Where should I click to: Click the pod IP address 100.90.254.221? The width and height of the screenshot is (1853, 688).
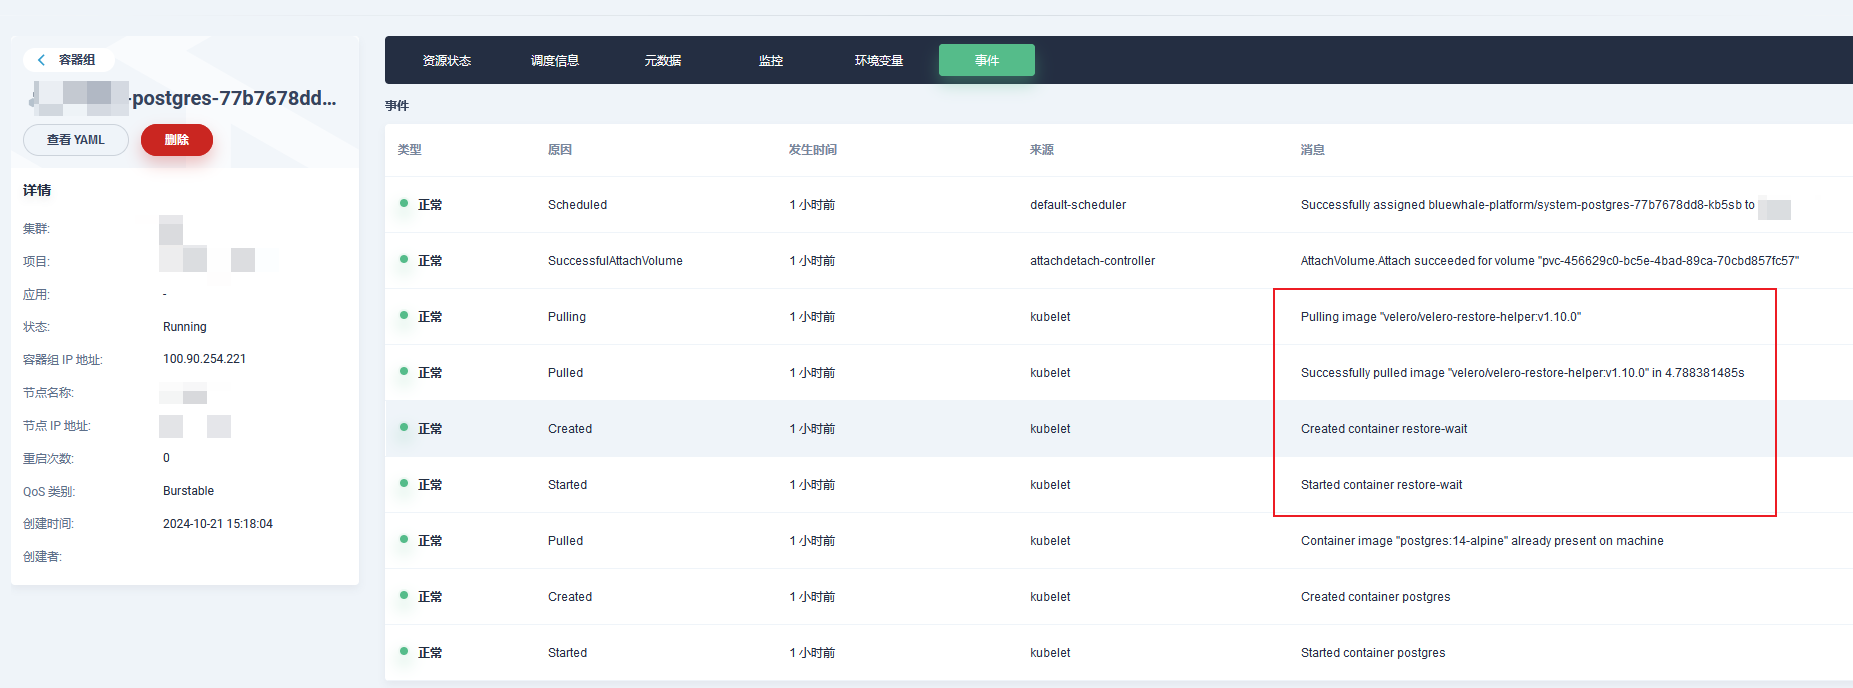pos(204,359)
